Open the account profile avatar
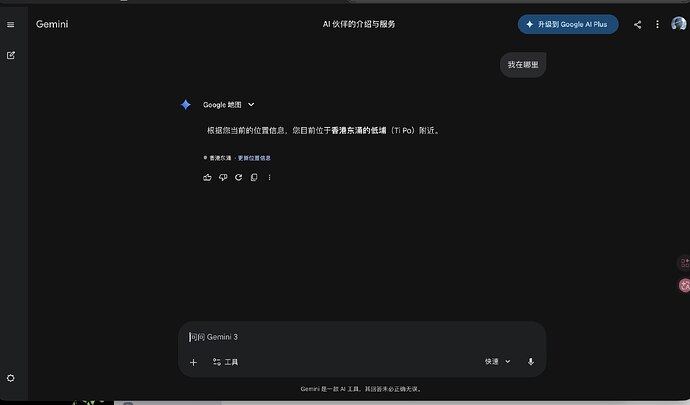This screenshot has width=690, height=405. pyautogui.click(x=678, y=24)
